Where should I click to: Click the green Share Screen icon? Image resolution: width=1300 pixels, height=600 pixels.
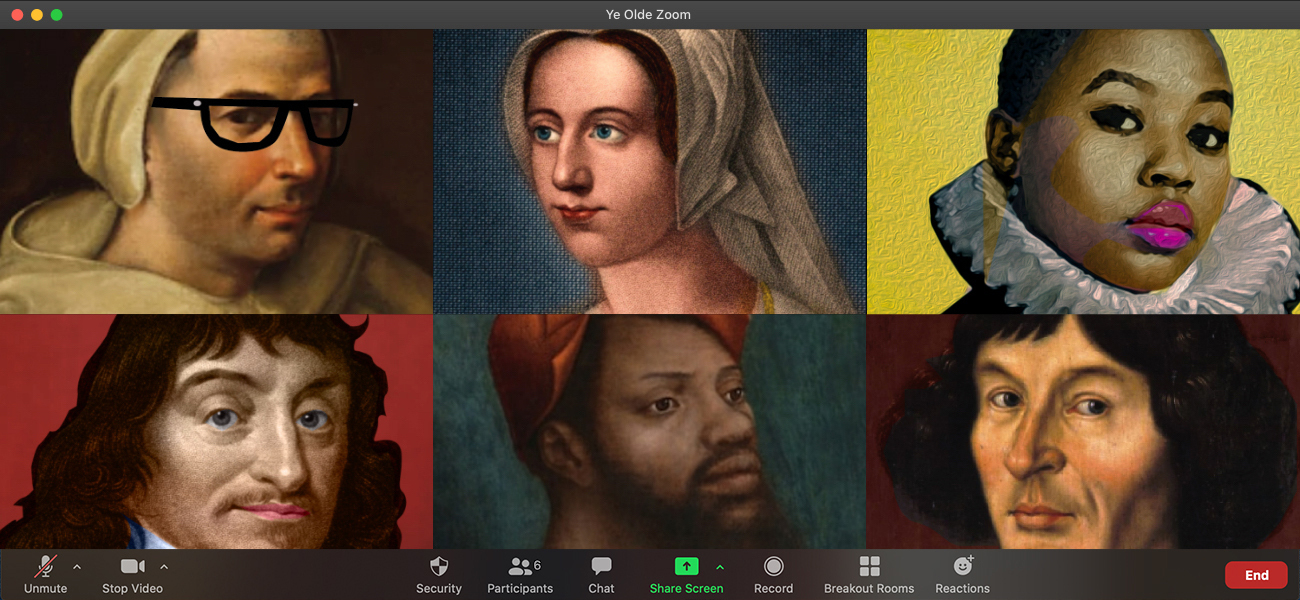tap(686, 567)
